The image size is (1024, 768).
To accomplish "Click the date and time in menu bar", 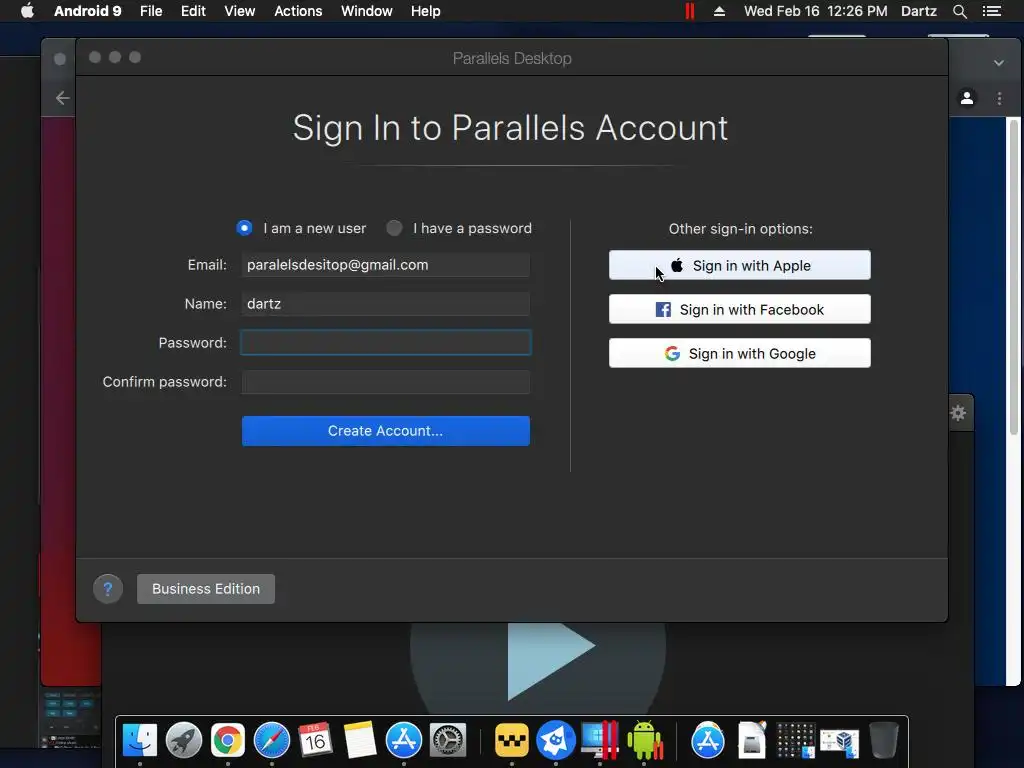I will click(816, 11).
